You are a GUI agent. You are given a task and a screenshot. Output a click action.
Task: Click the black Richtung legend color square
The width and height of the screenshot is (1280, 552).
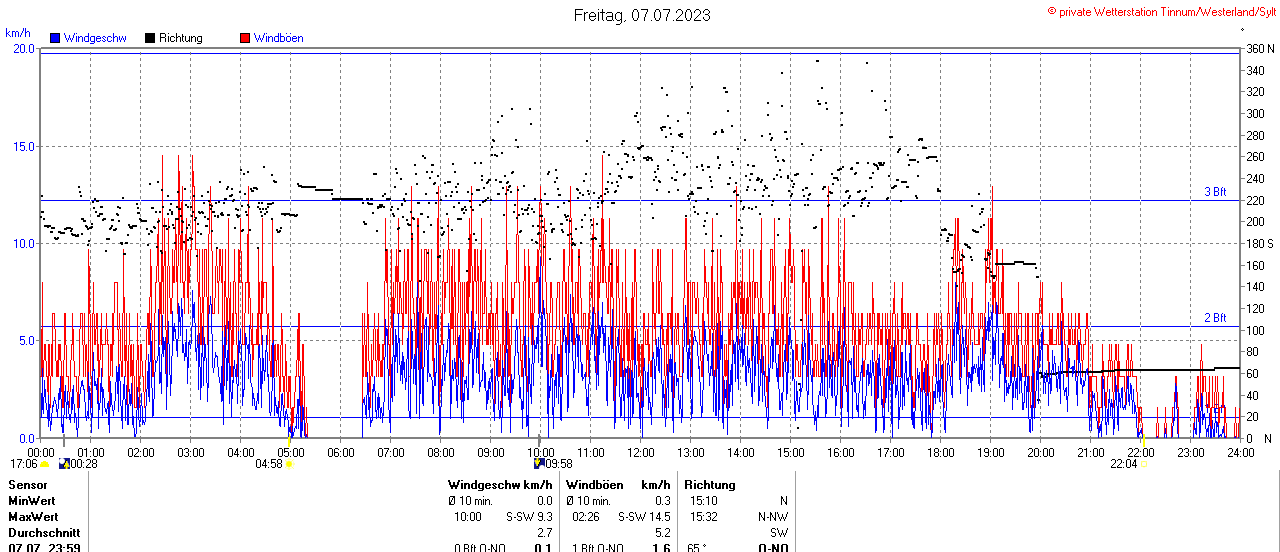click(x=150, y=38)
